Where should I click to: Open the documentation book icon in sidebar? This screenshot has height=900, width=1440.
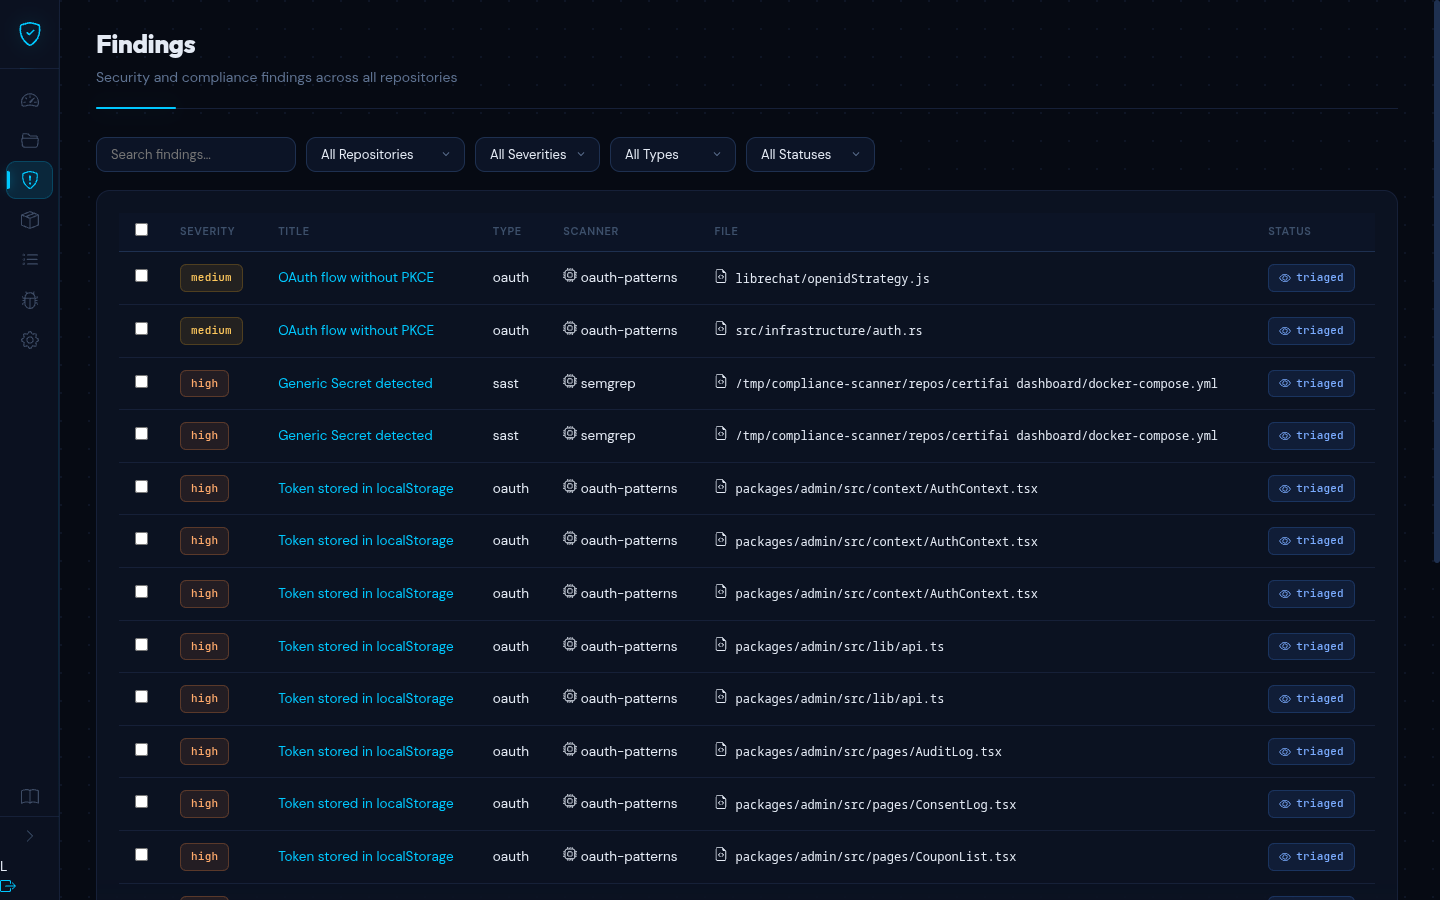tap(30, 796)
